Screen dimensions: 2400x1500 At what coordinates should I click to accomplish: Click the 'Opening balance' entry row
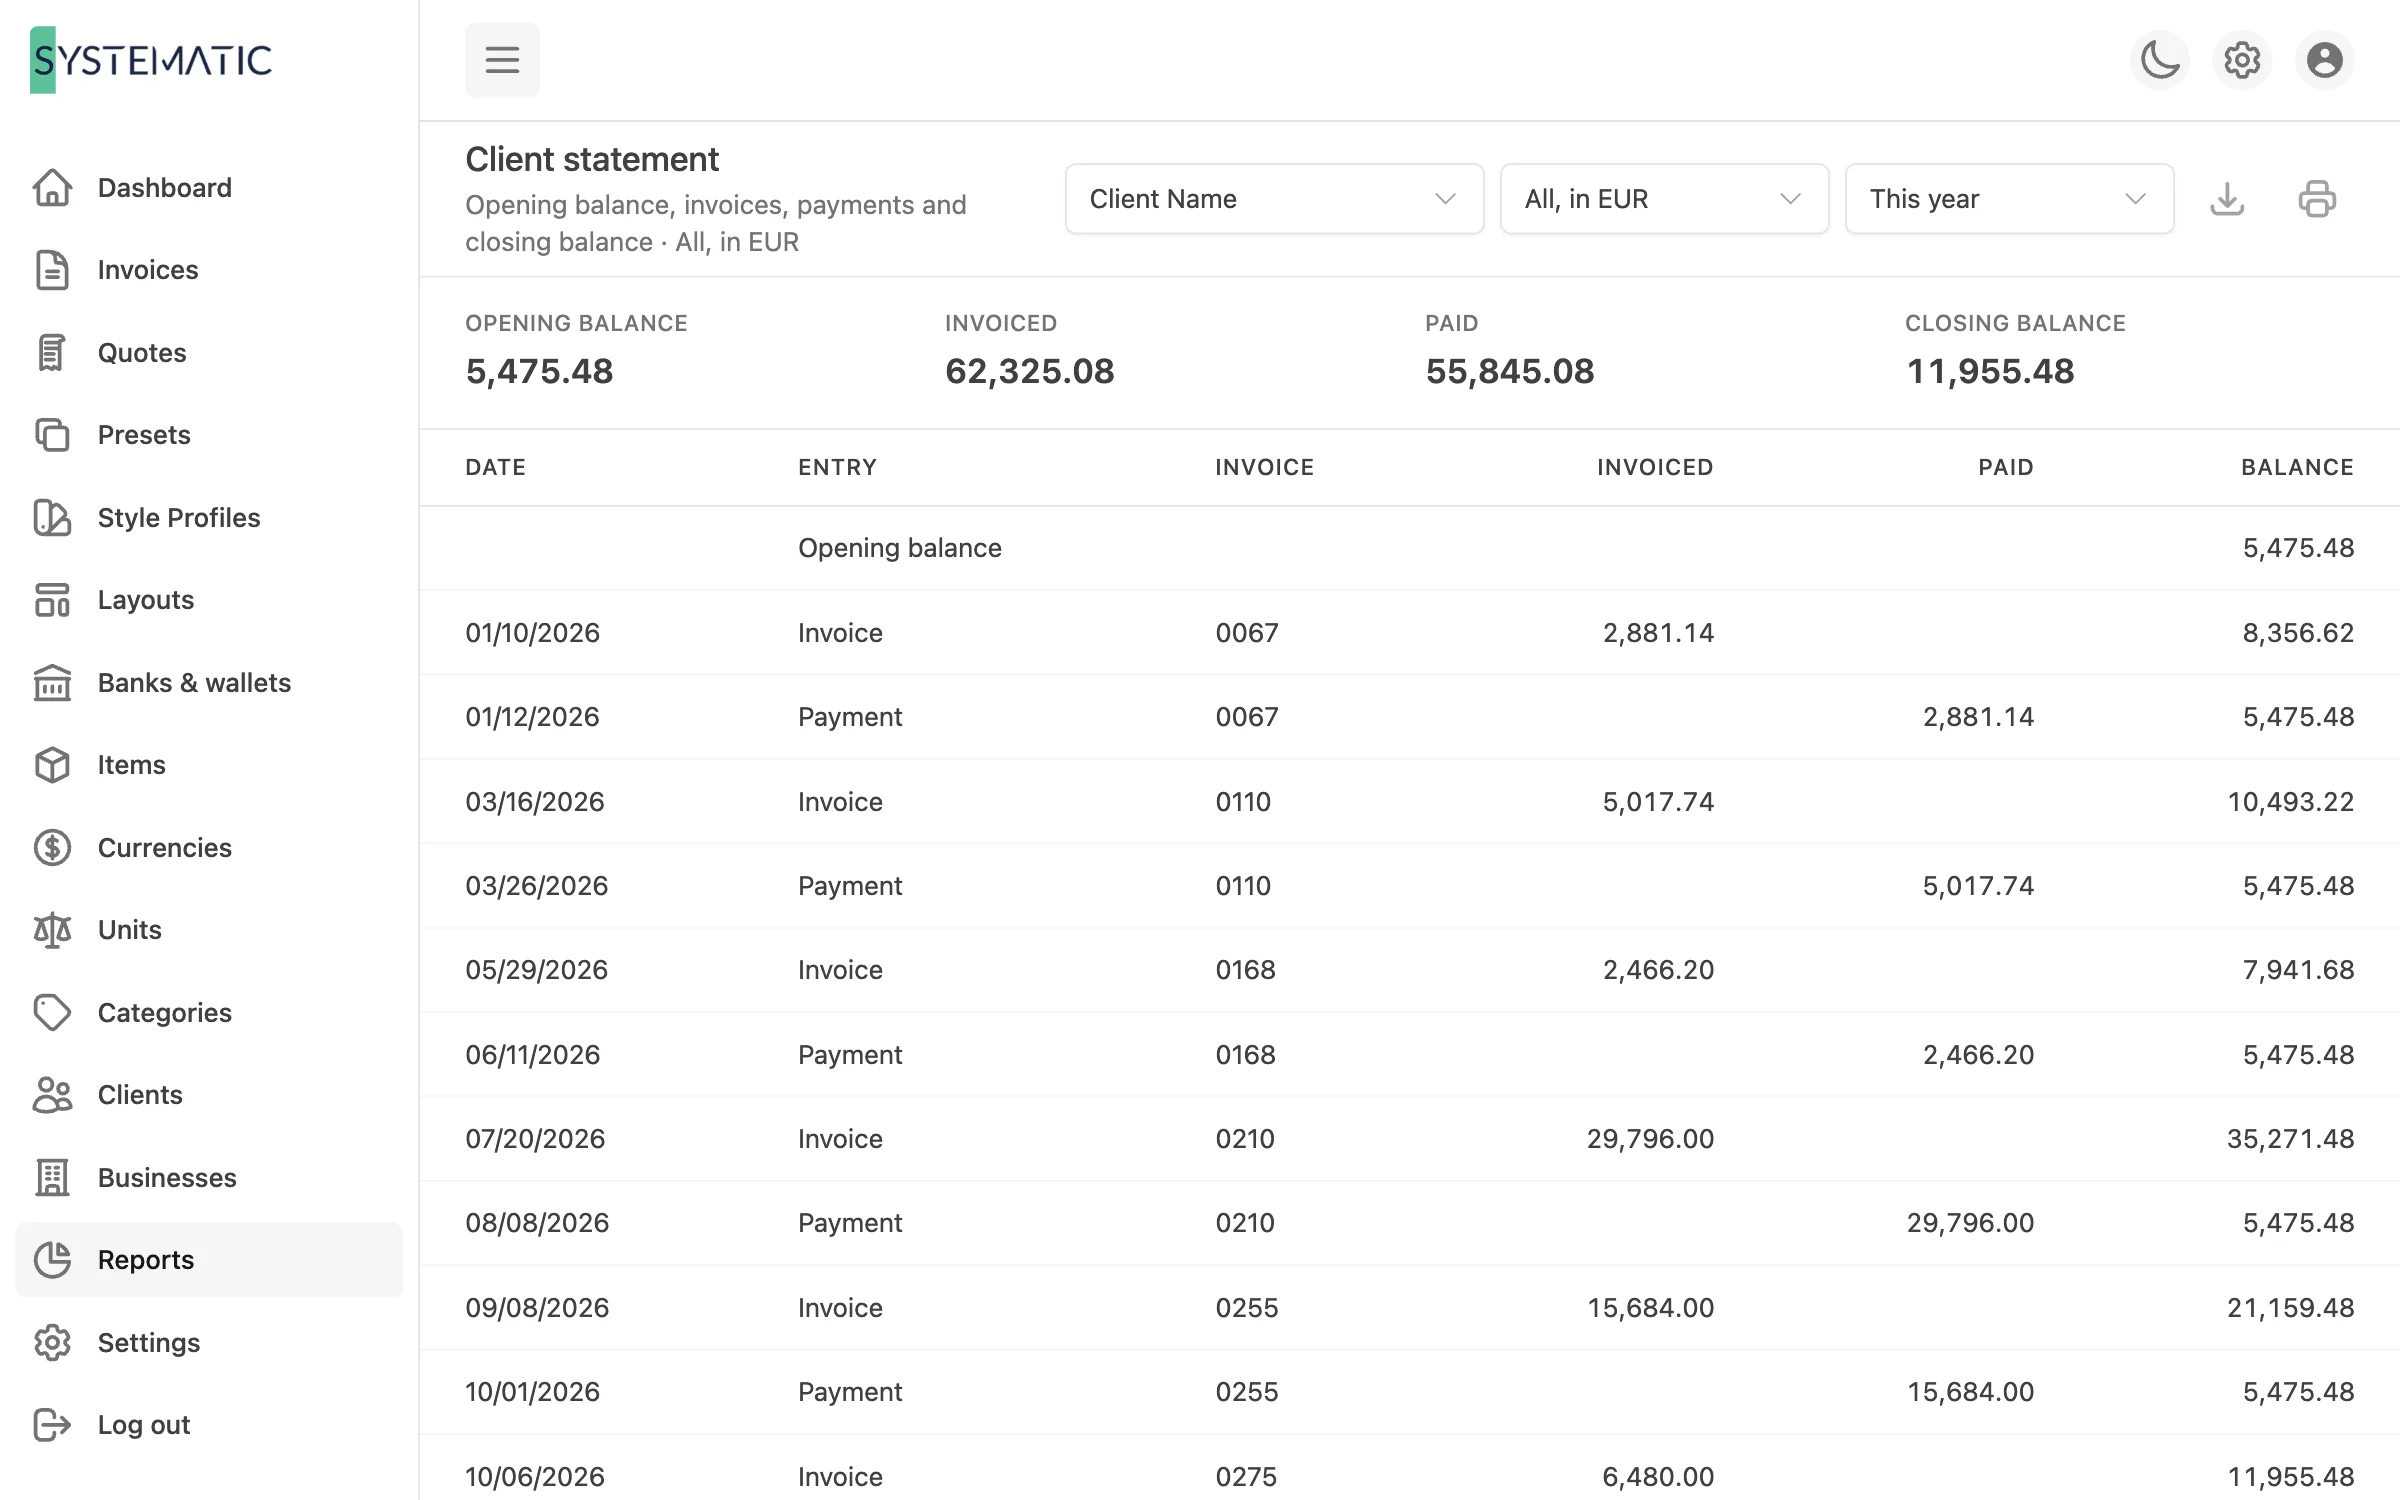1410,548
